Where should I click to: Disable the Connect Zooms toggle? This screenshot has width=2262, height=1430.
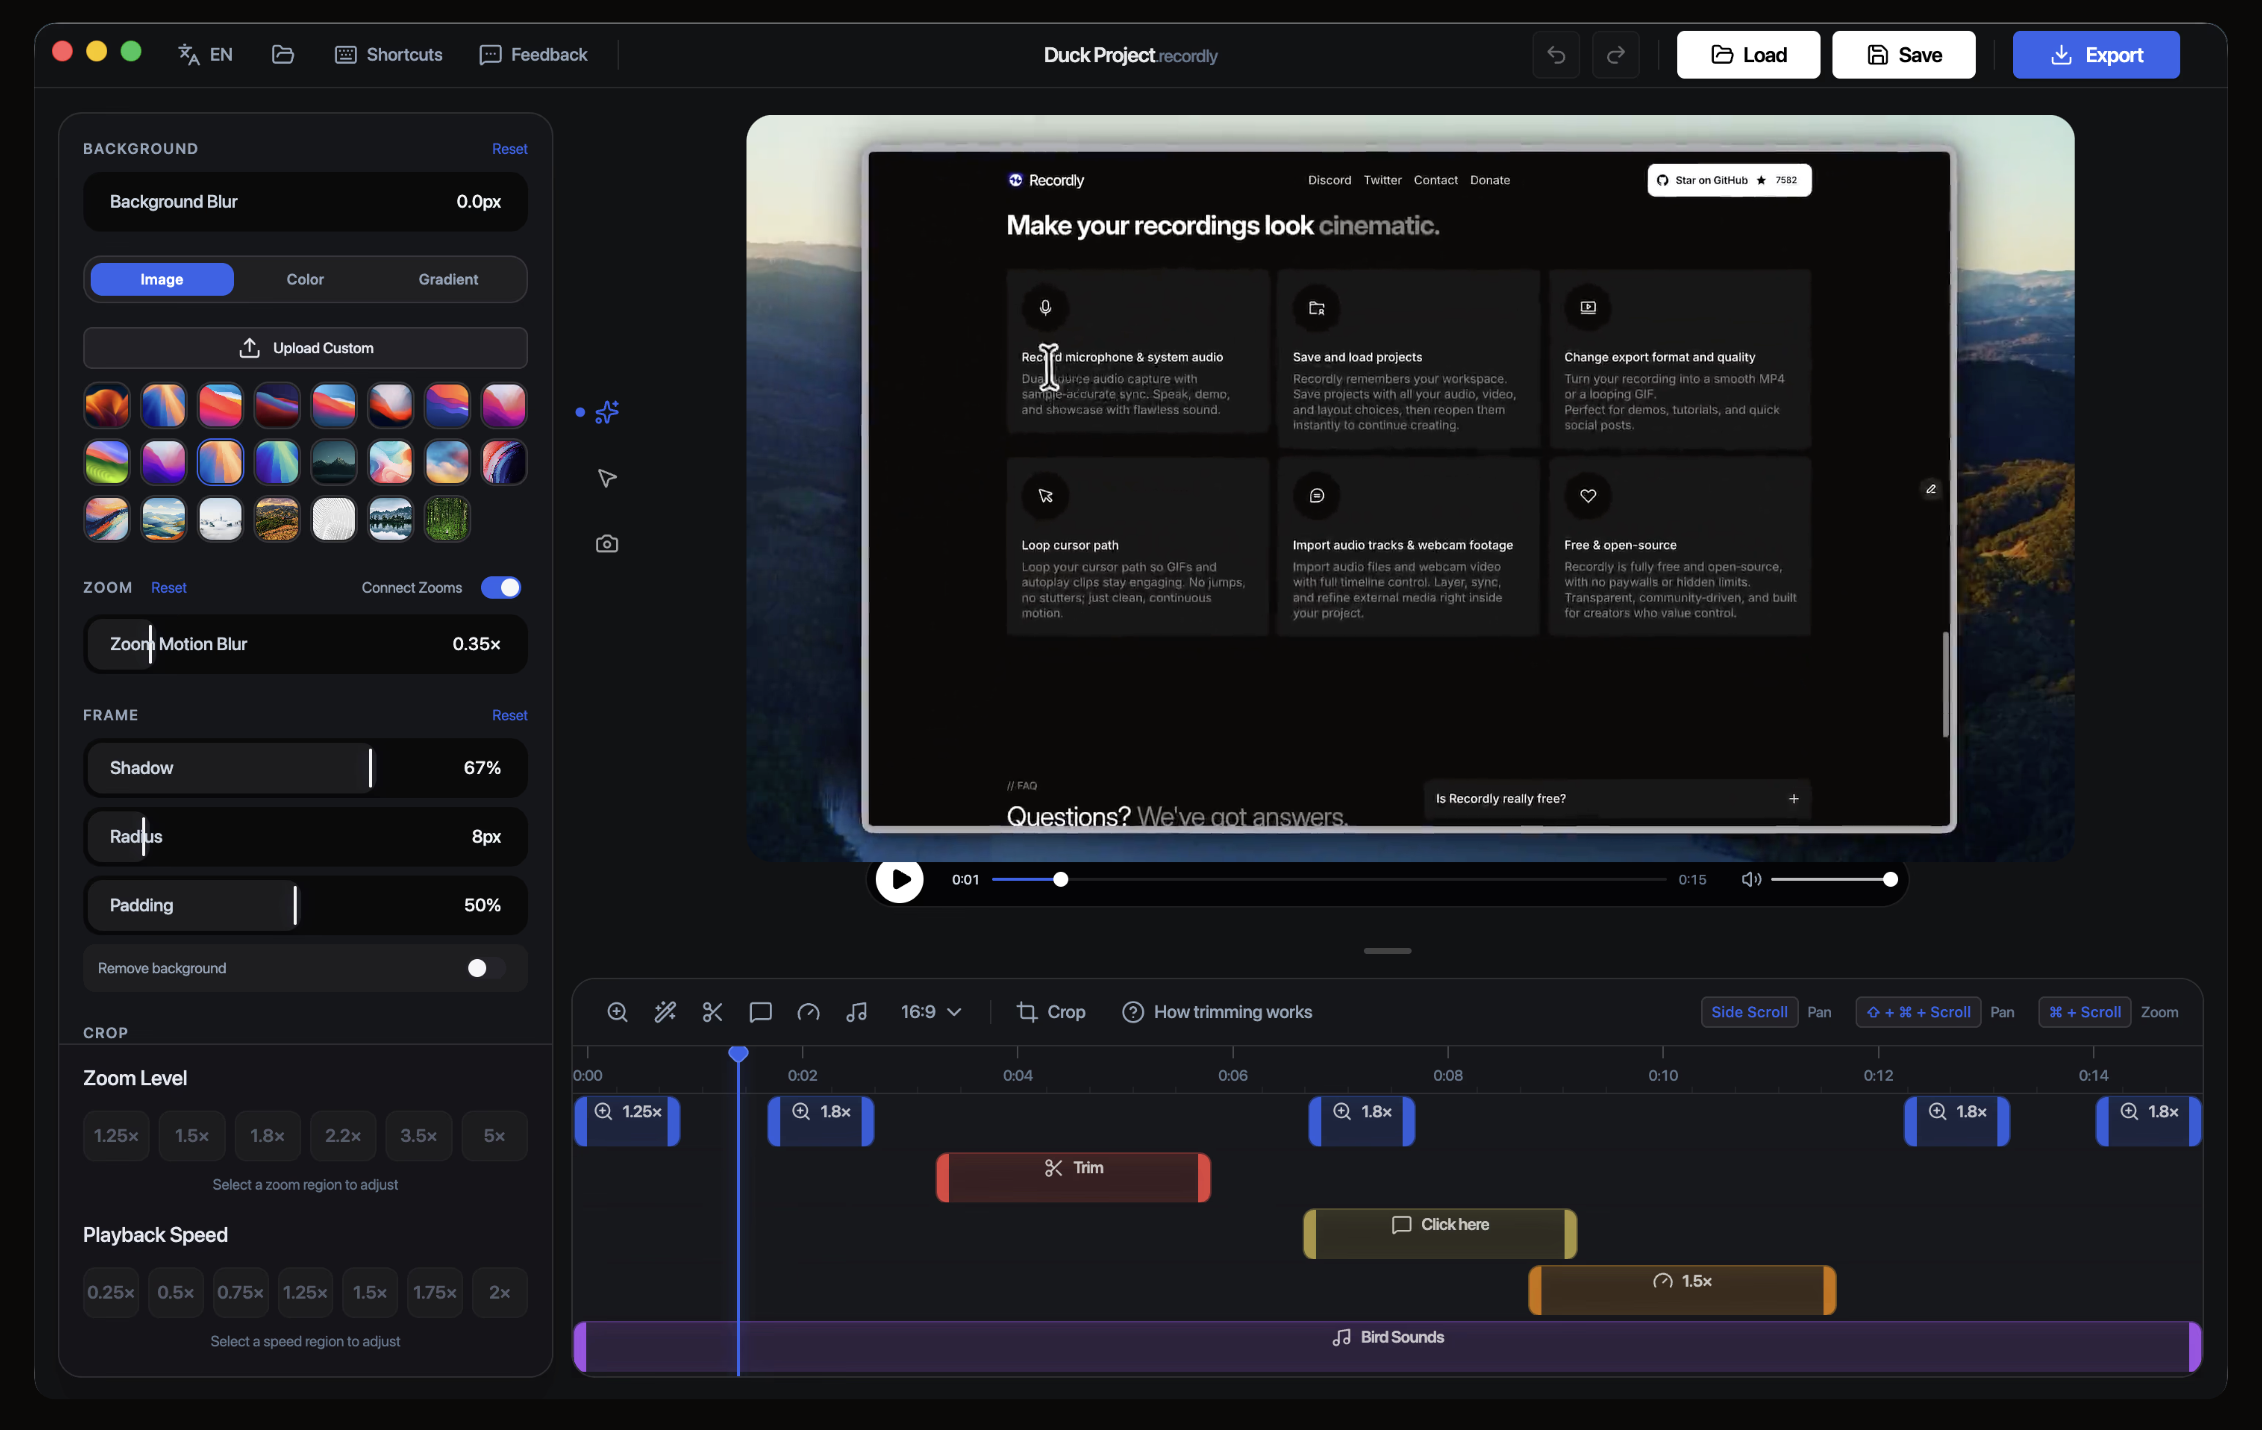click(x=501, y=588)
